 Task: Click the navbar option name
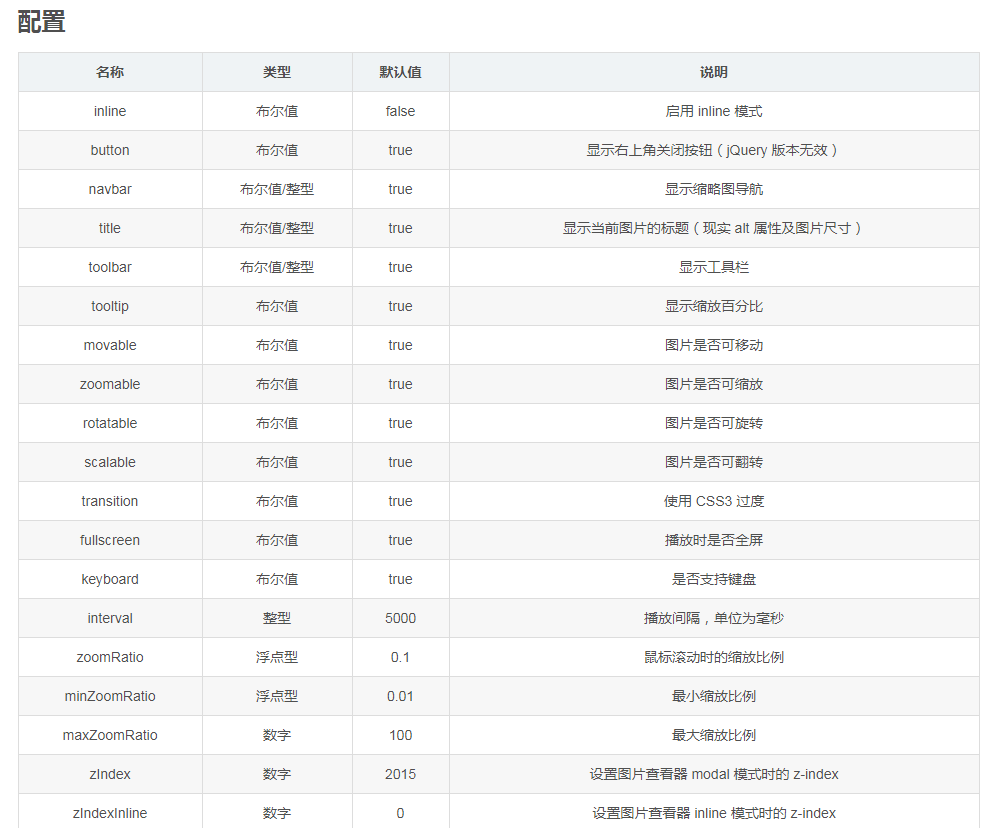point(110,189)
